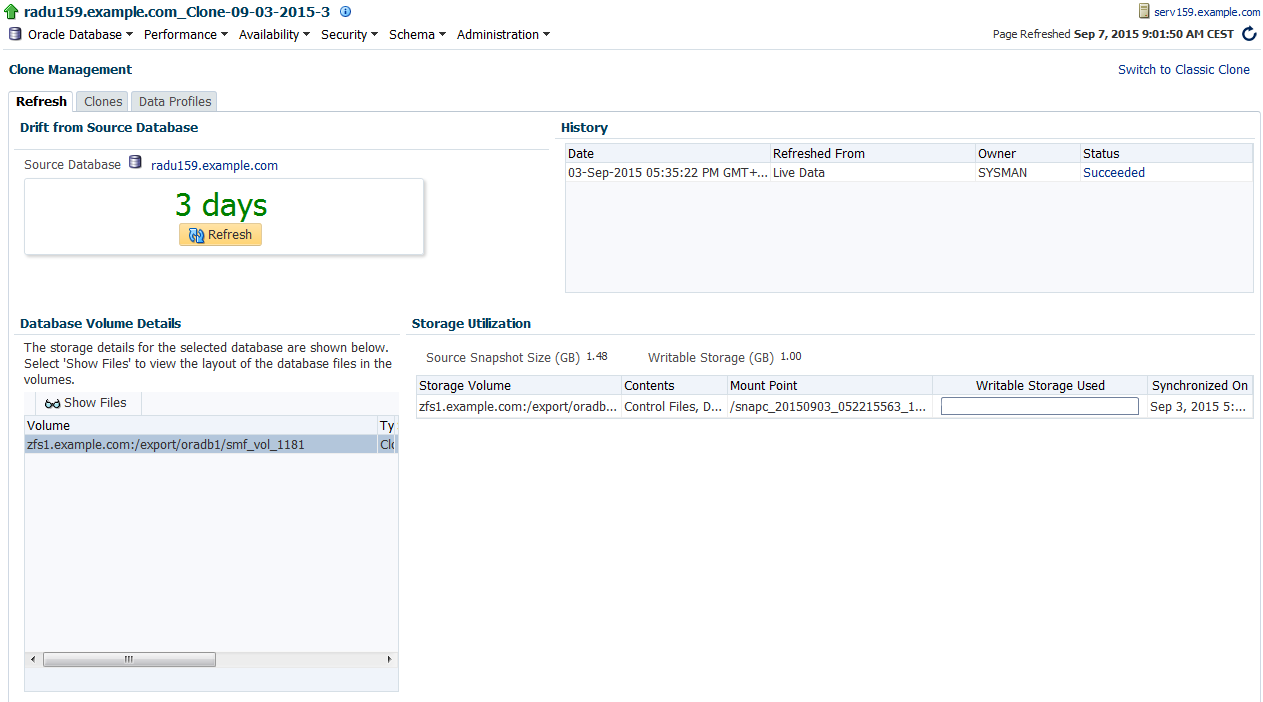The width and height of the screenshot is (1263, 702).
Task: Switch to the Data Profiles tab
Action: tap(175, 101)
